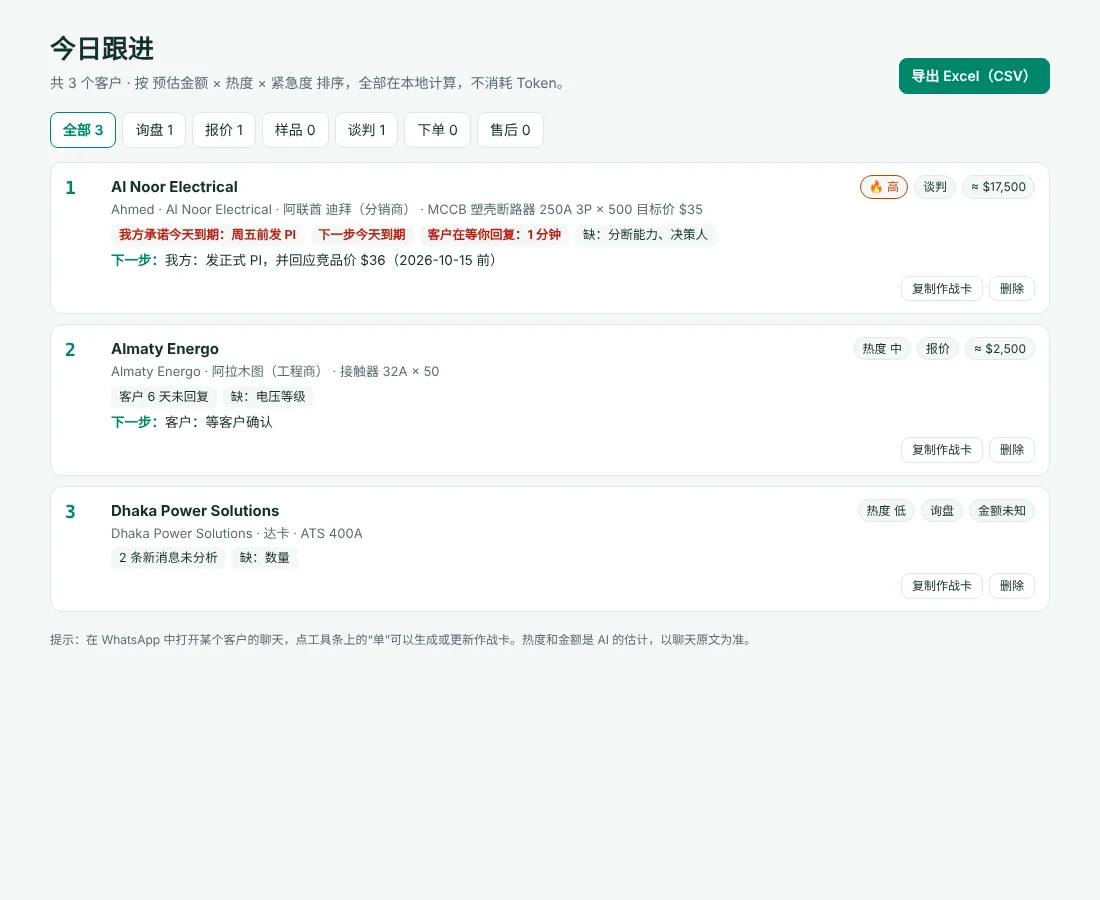Open the Al Noor Electrical customer title
The image size is (1100, 900).
point(174,187)
